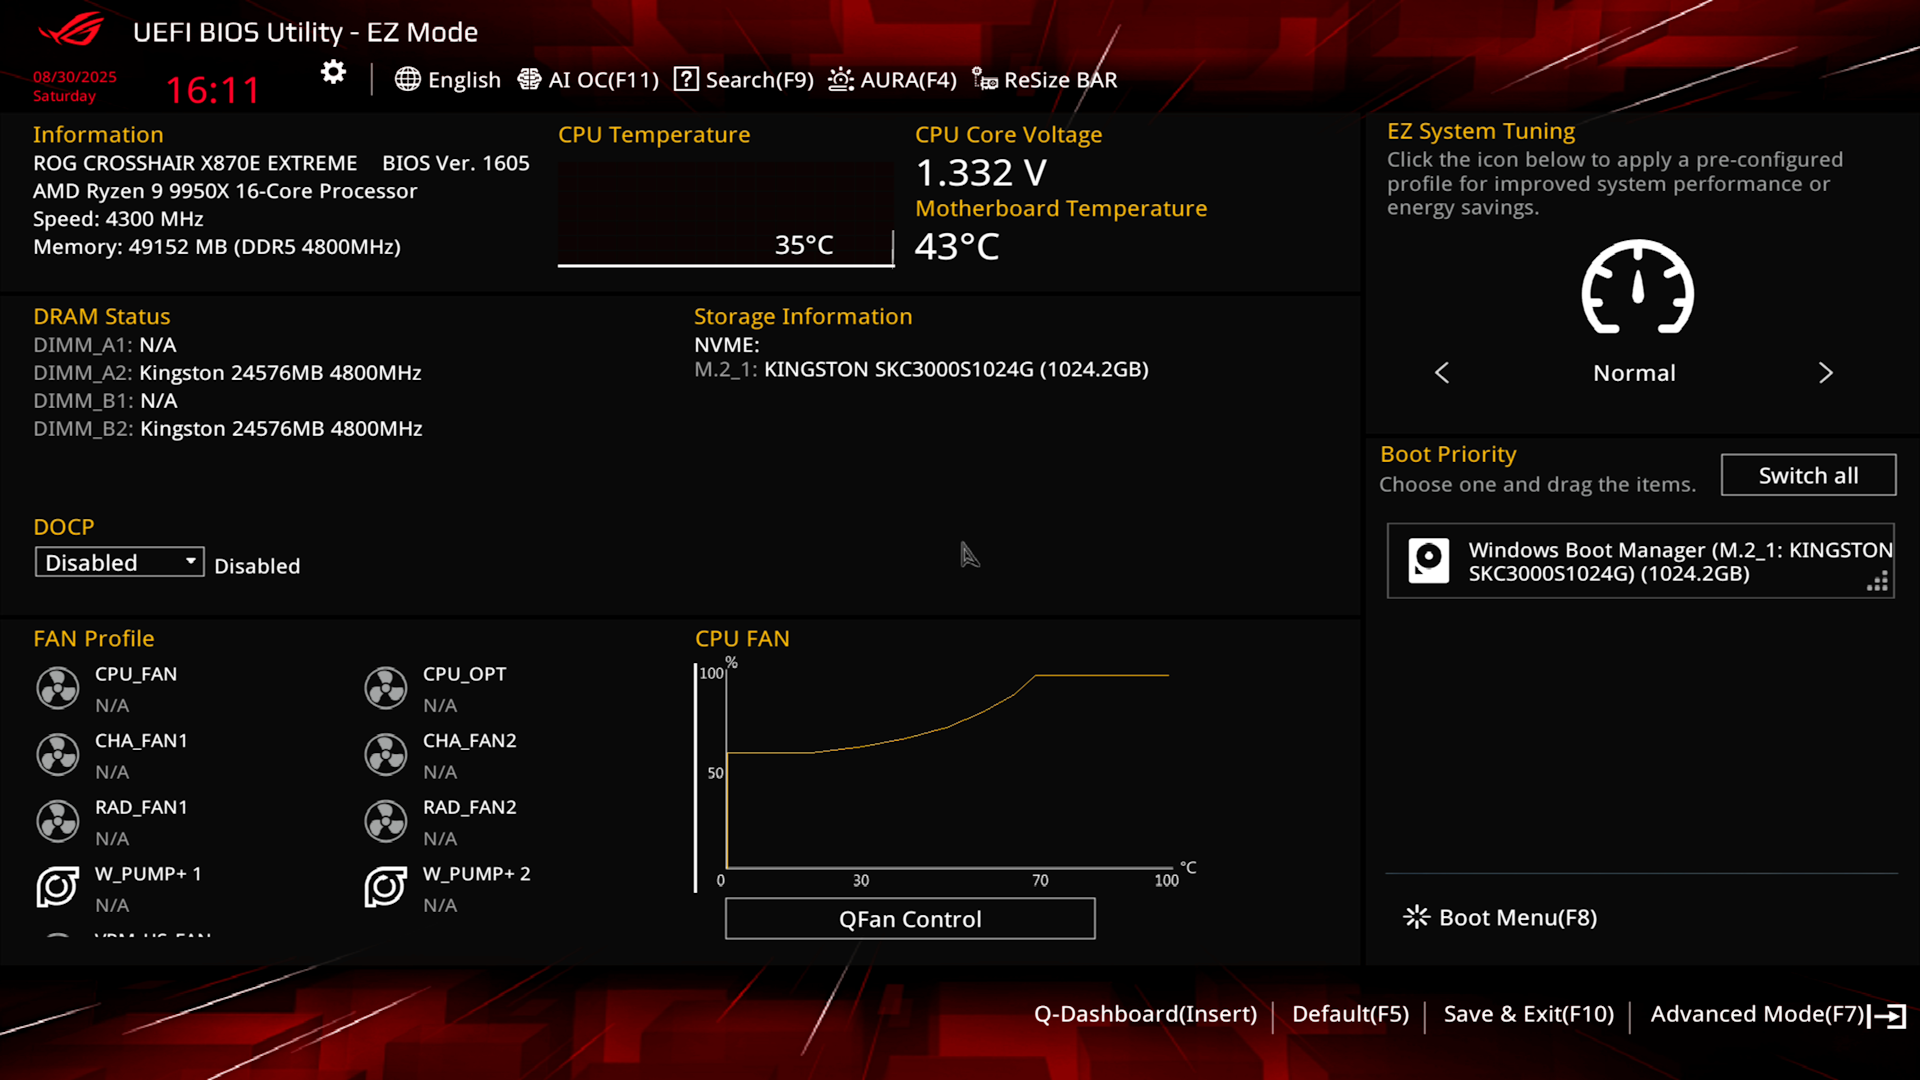Open AI OC(F11) menu
This screenshot has width=1920, height=1080.
point(588,80)
